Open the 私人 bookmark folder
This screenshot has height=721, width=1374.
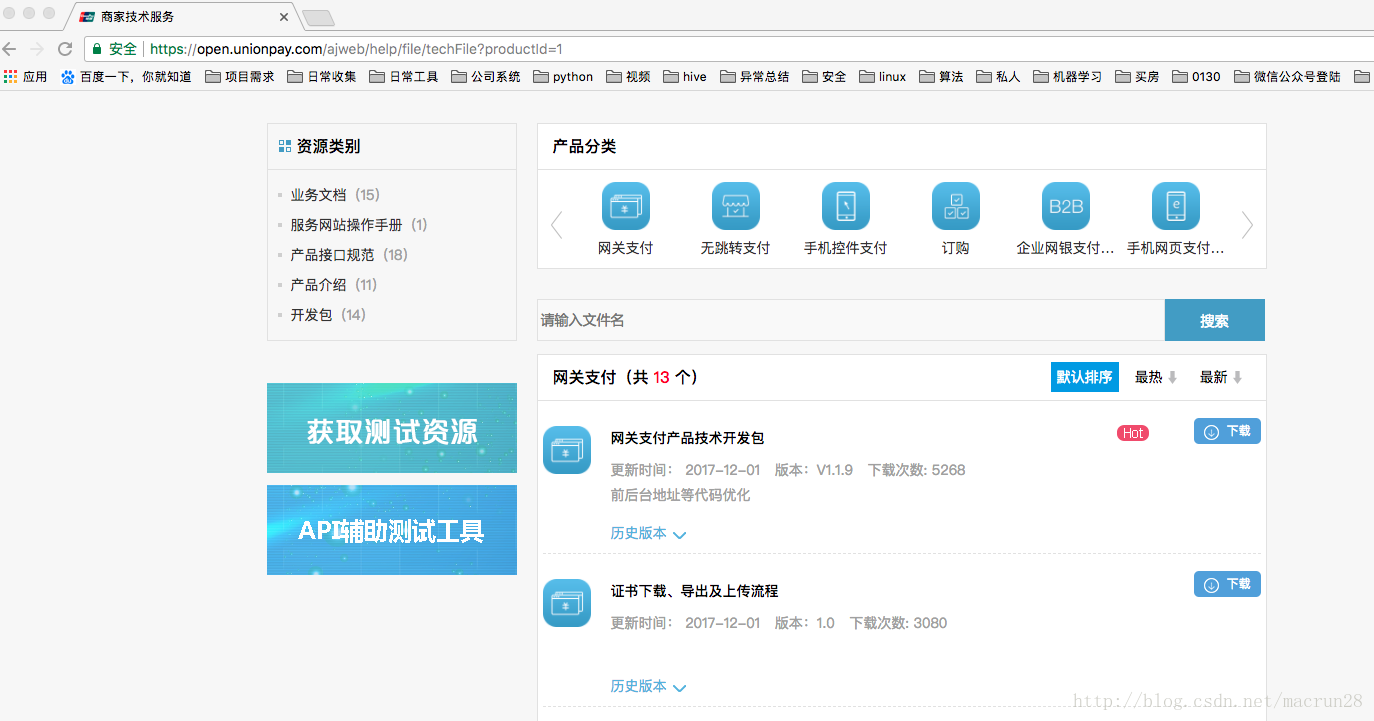999,76
